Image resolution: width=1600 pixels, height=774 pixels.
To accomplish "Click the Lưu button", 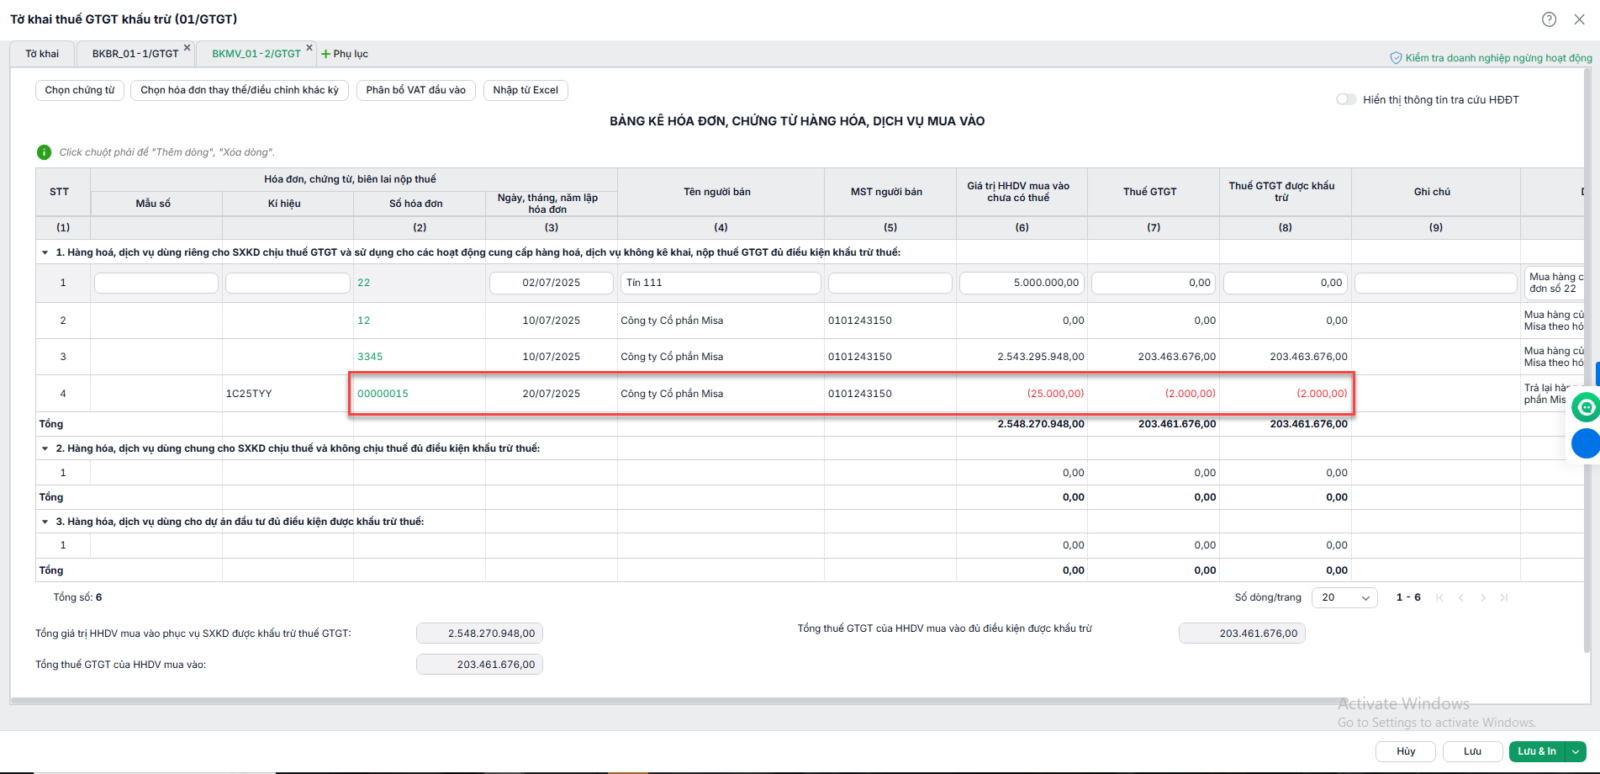I will pos(1473,751).
